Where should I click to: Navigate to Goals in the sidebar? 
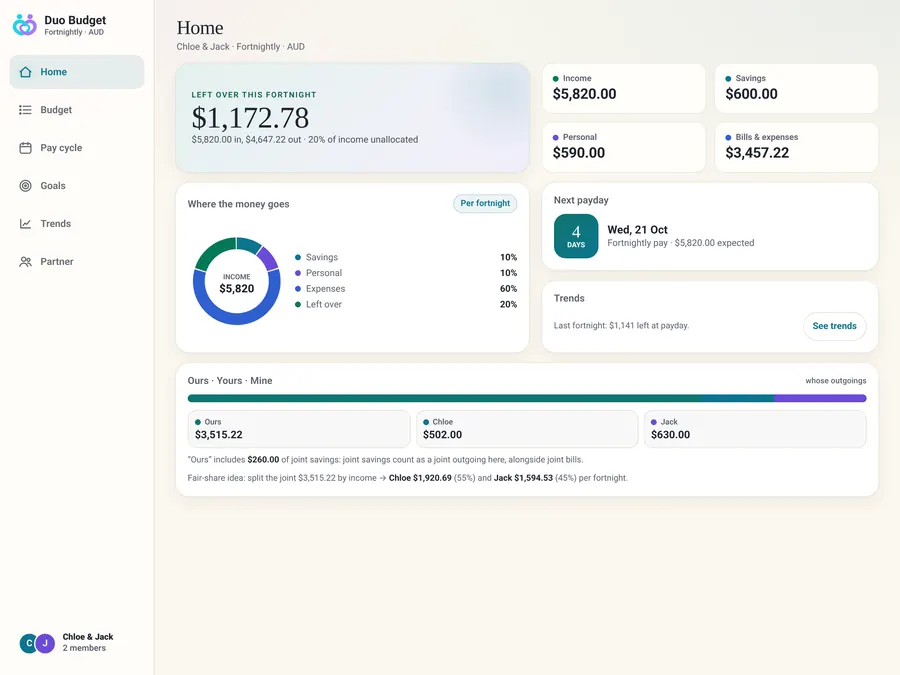(77, 185)
